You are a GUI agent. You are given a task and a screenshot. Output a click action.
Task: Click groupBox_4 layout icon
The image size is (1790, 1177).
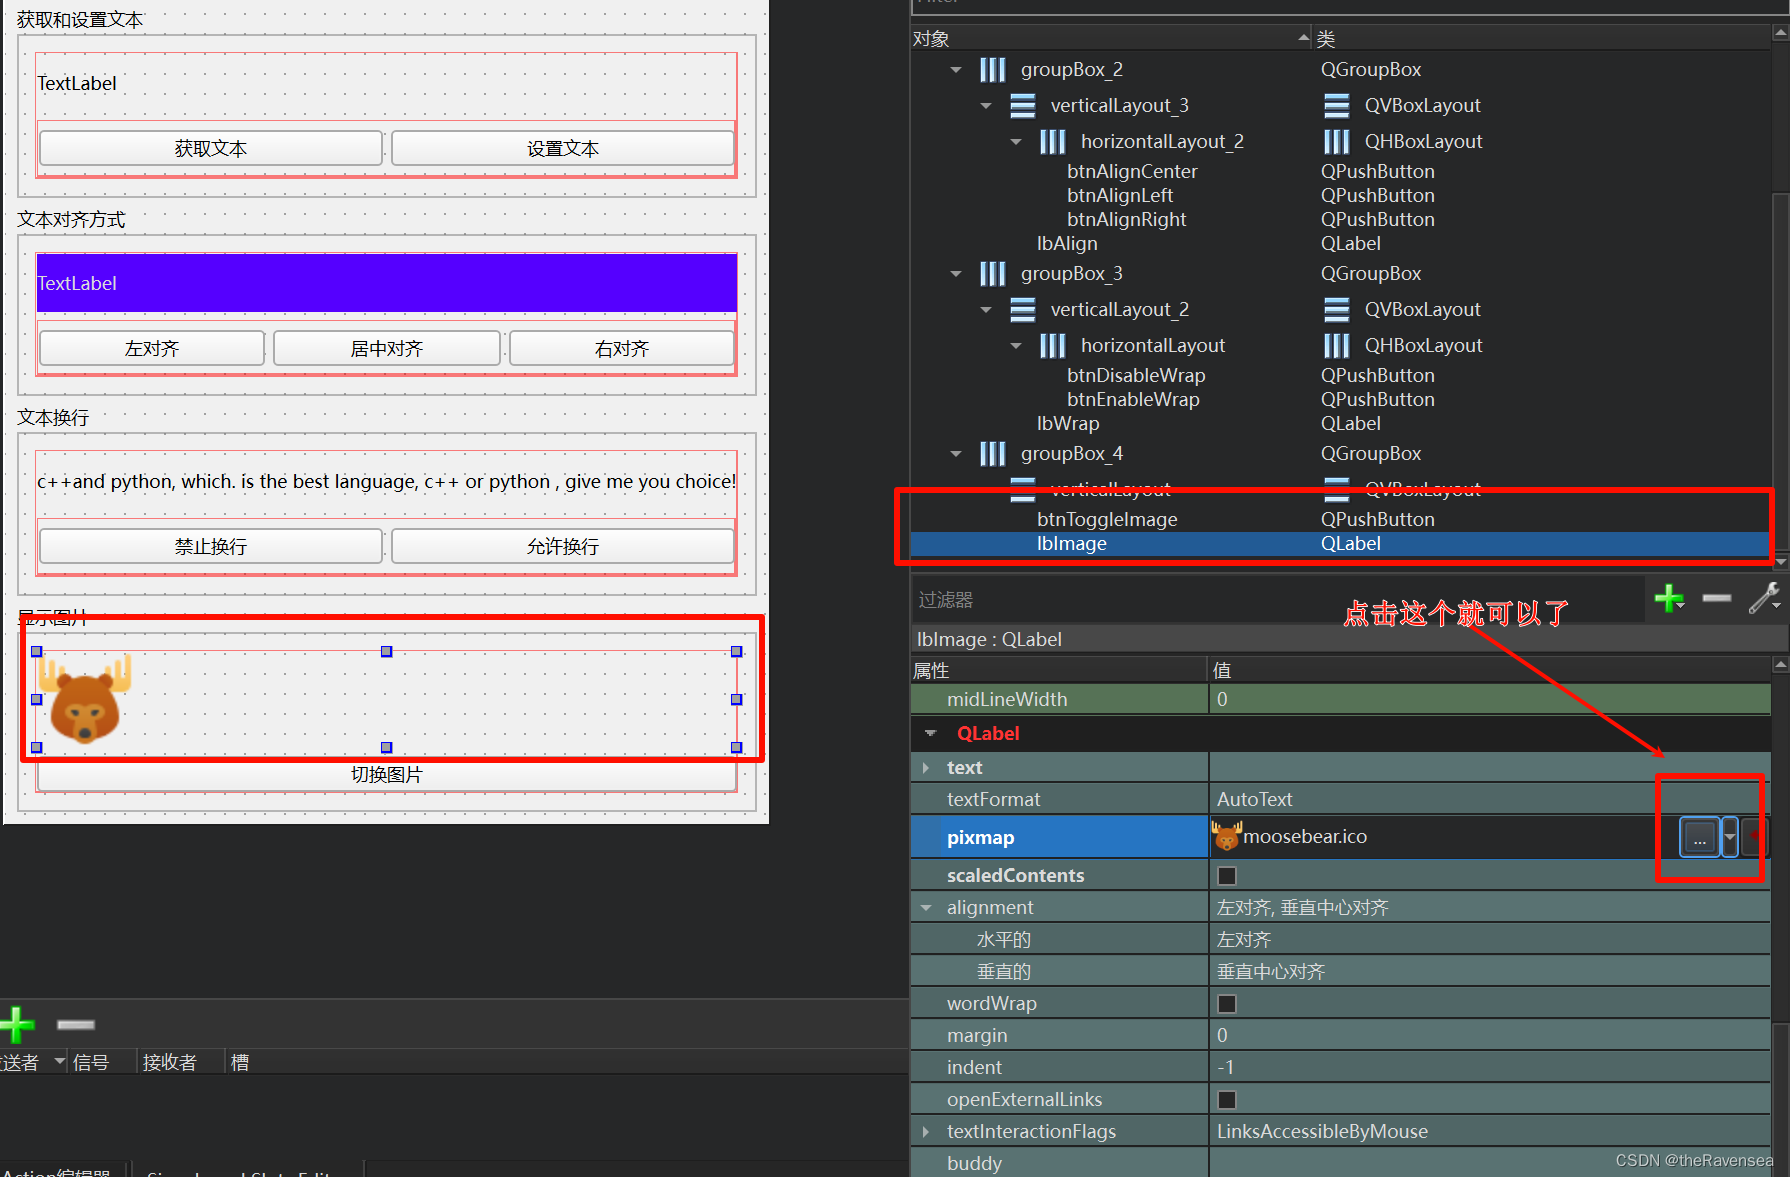[x=993, y=454]
